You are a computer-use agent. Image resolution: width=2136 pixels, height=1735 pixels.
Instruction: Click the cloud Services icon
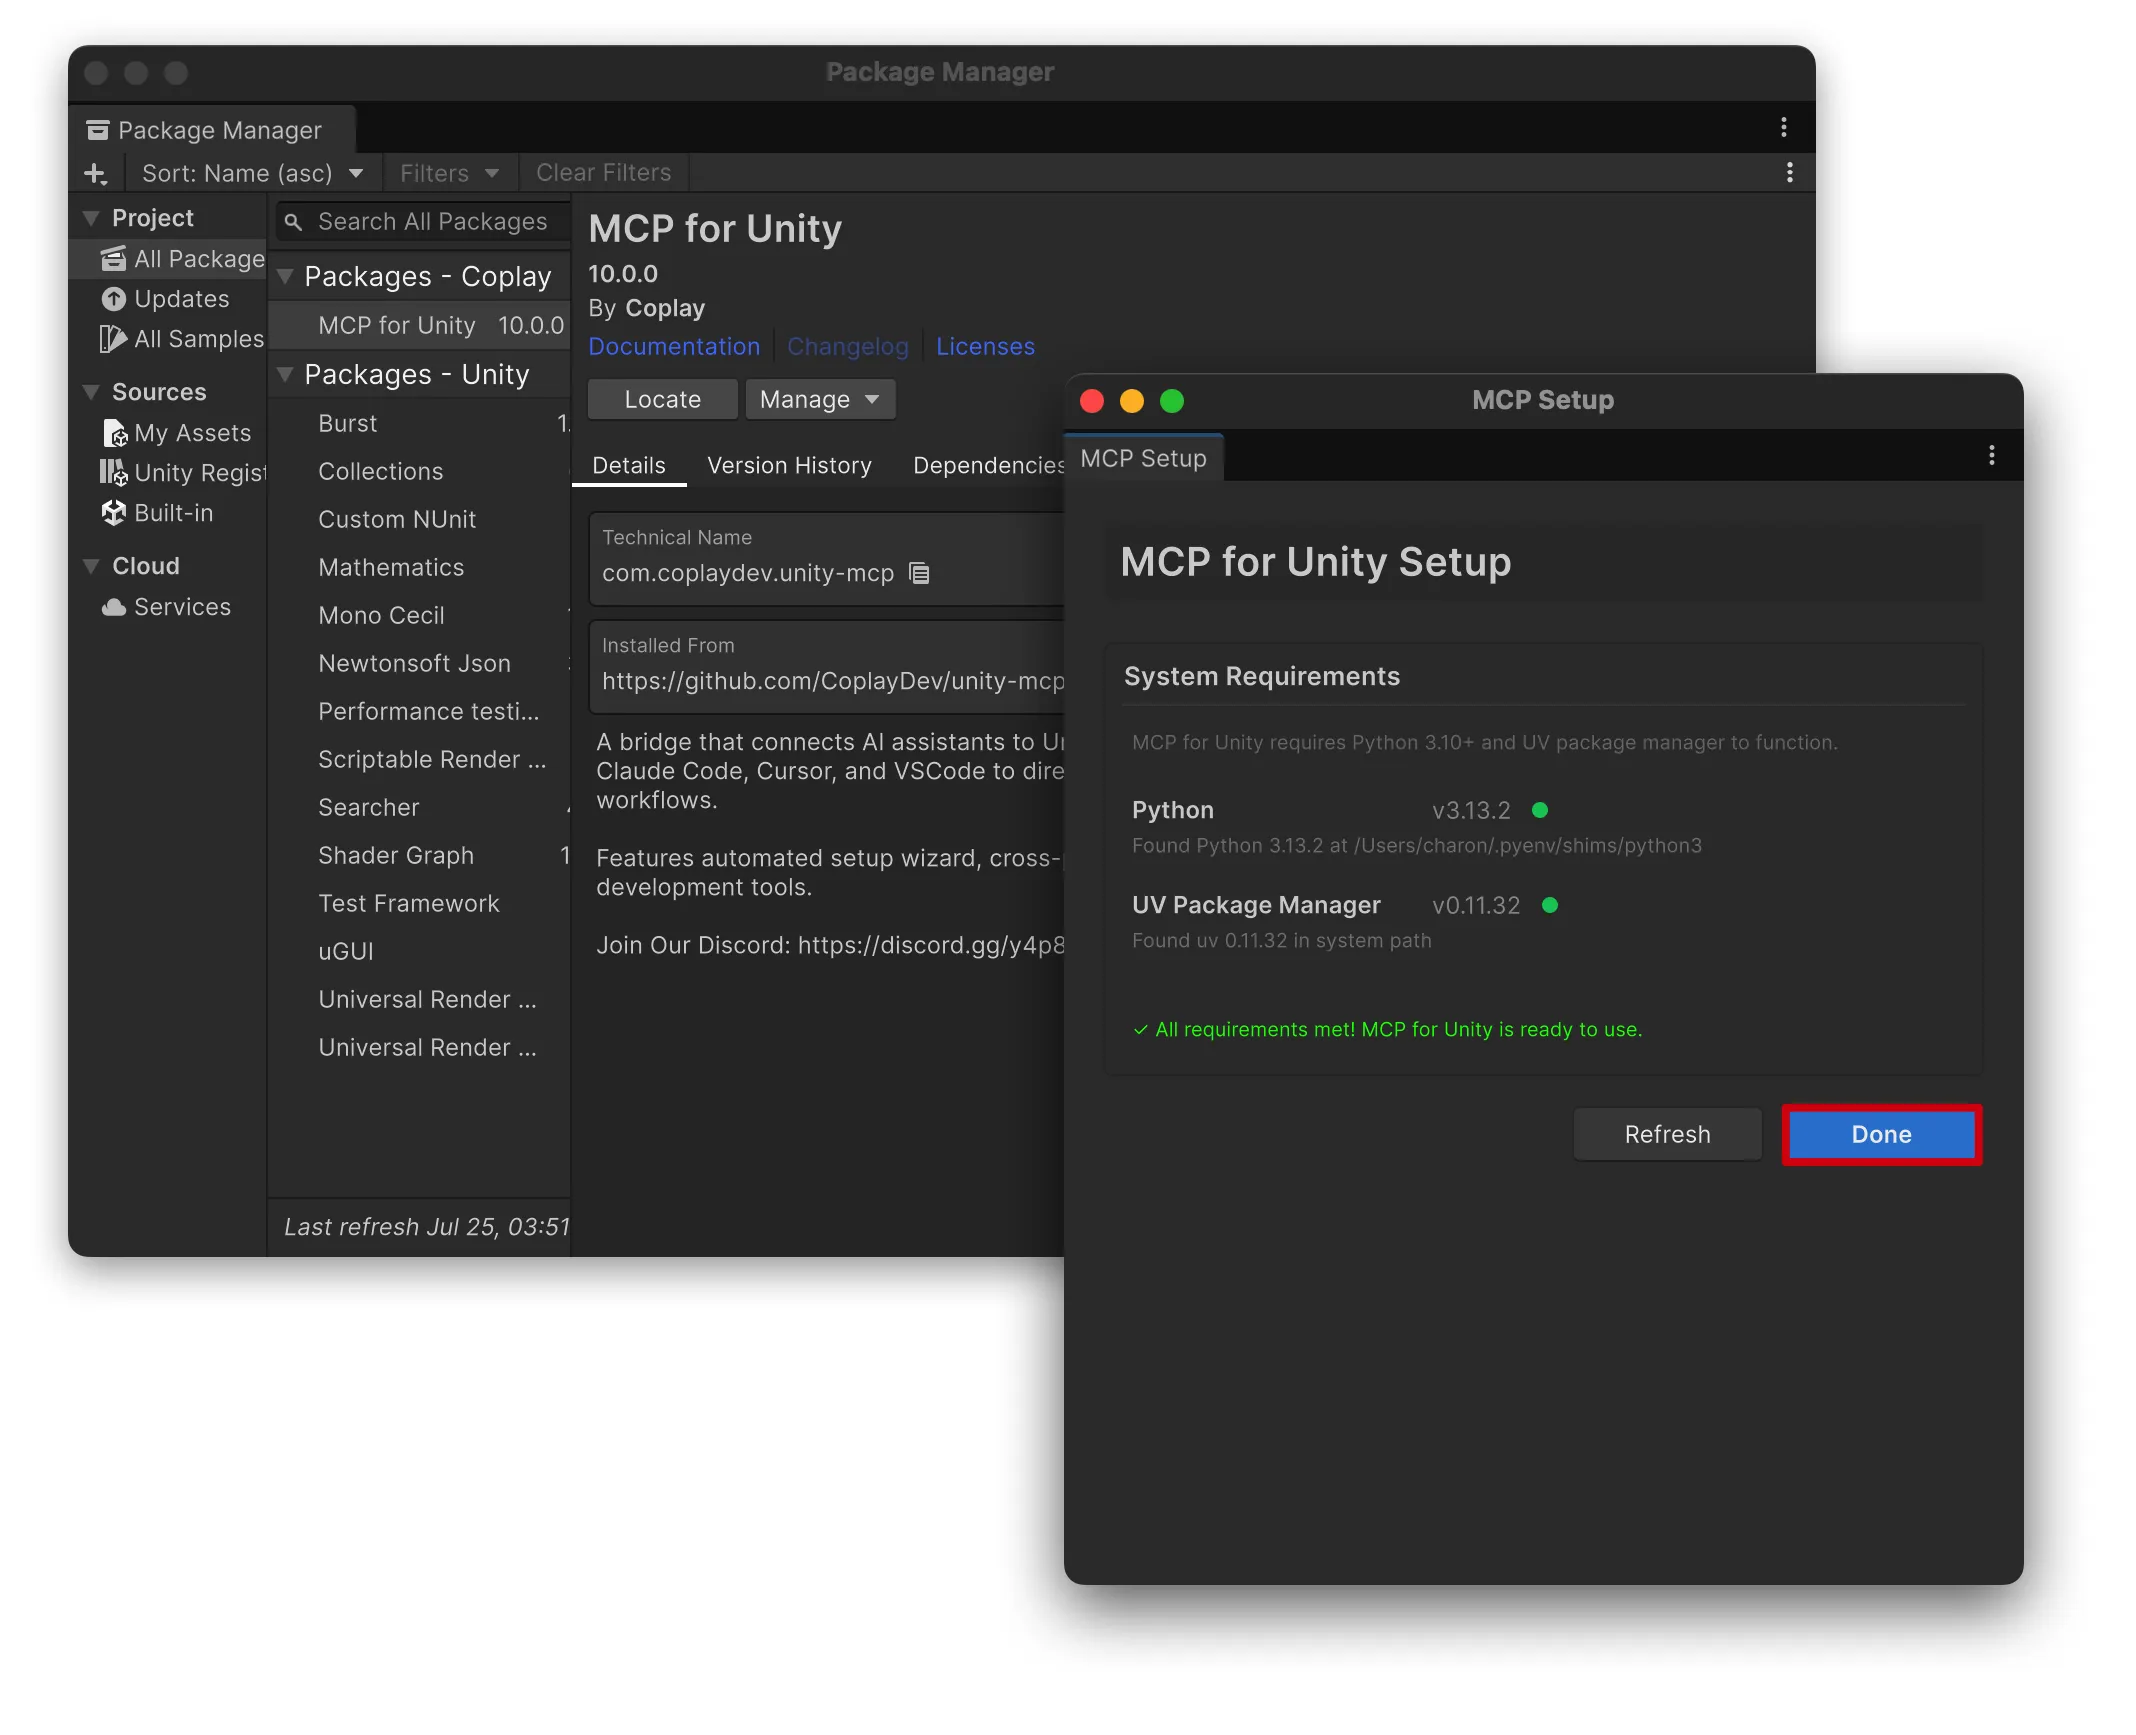click(113, 607)
